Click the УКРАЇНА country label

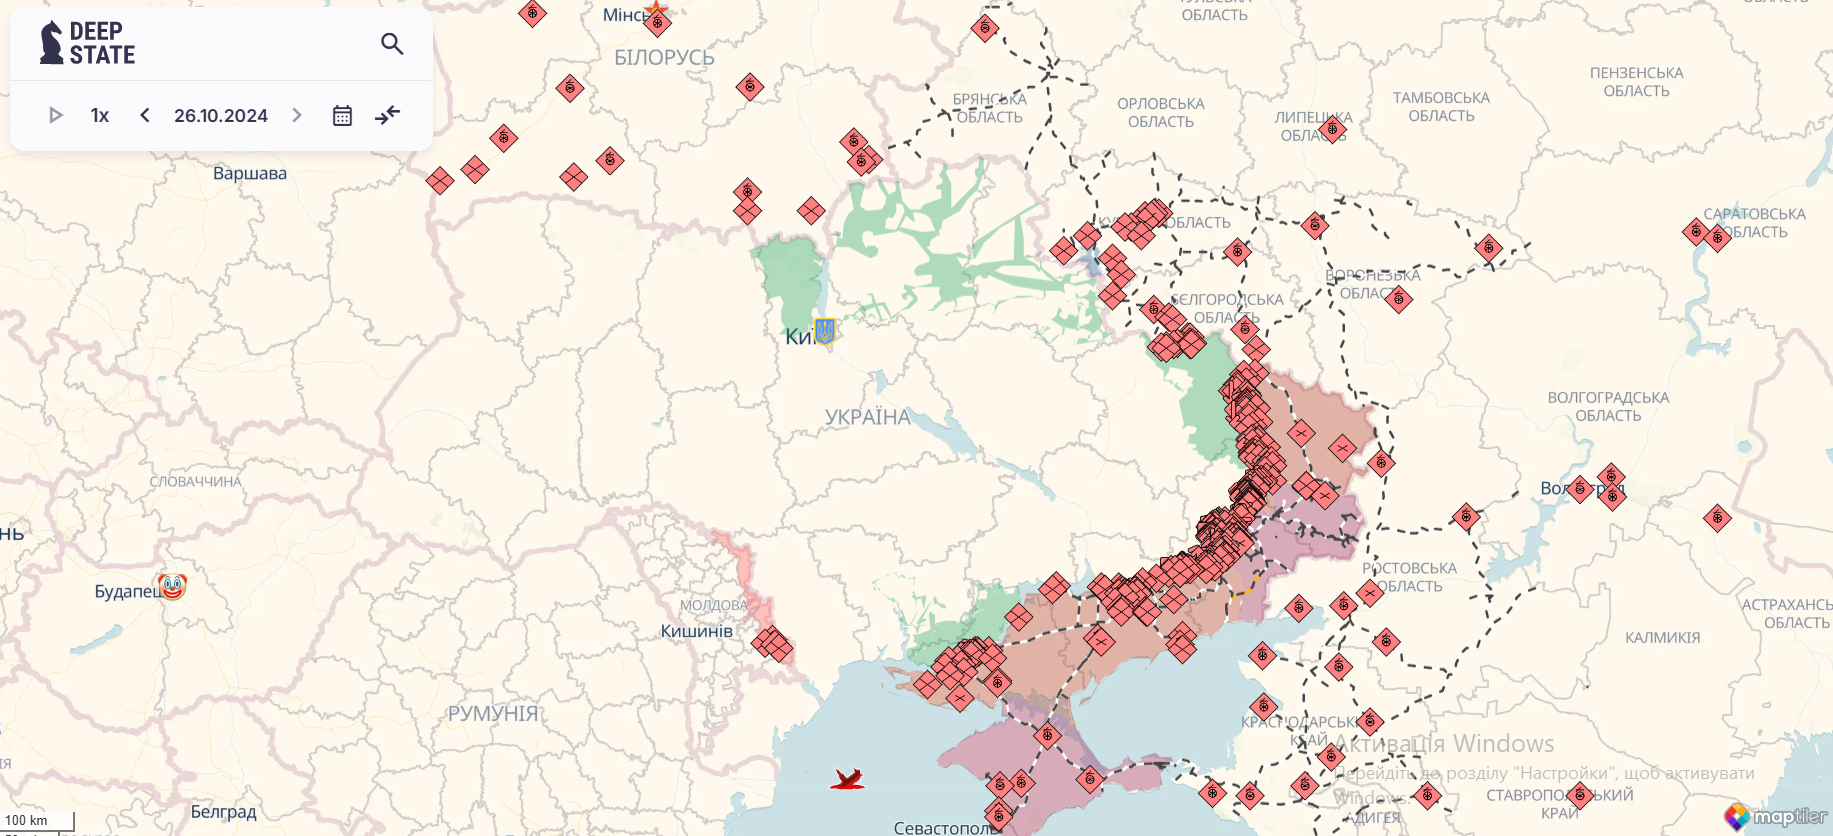tap(868, 417)
